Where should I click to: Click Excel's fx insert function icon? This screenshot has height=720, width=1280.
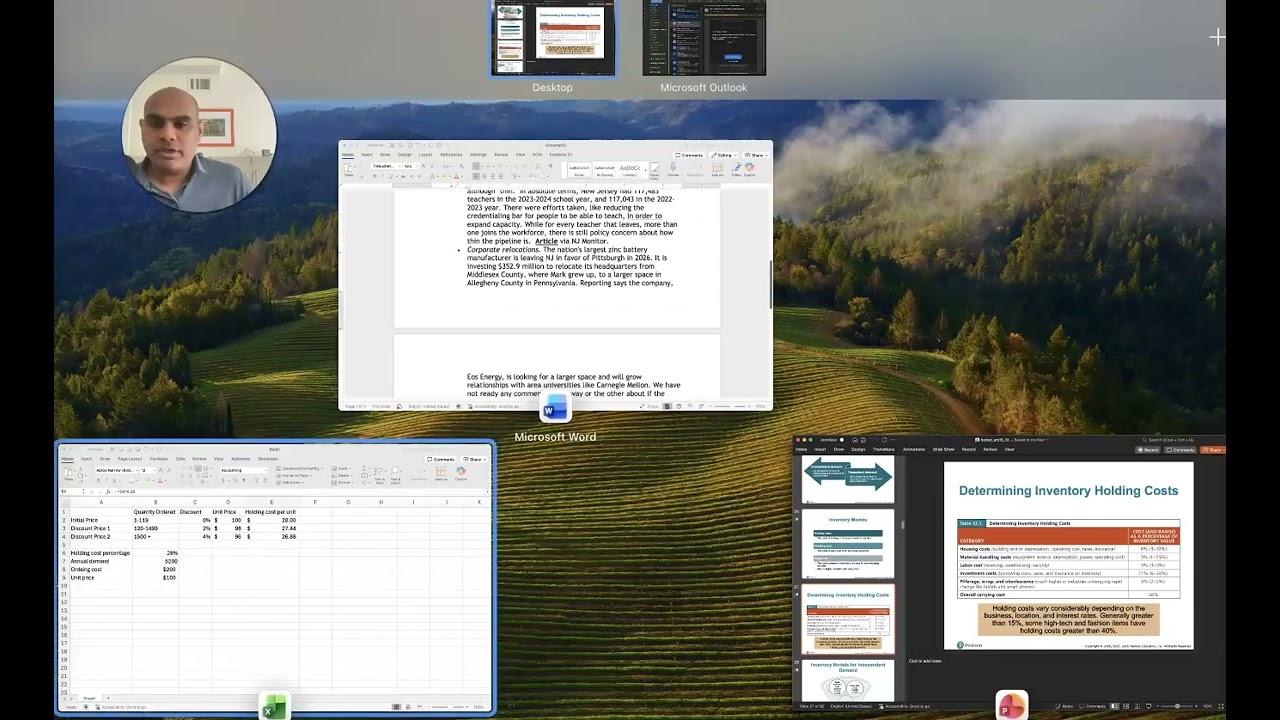108,491
